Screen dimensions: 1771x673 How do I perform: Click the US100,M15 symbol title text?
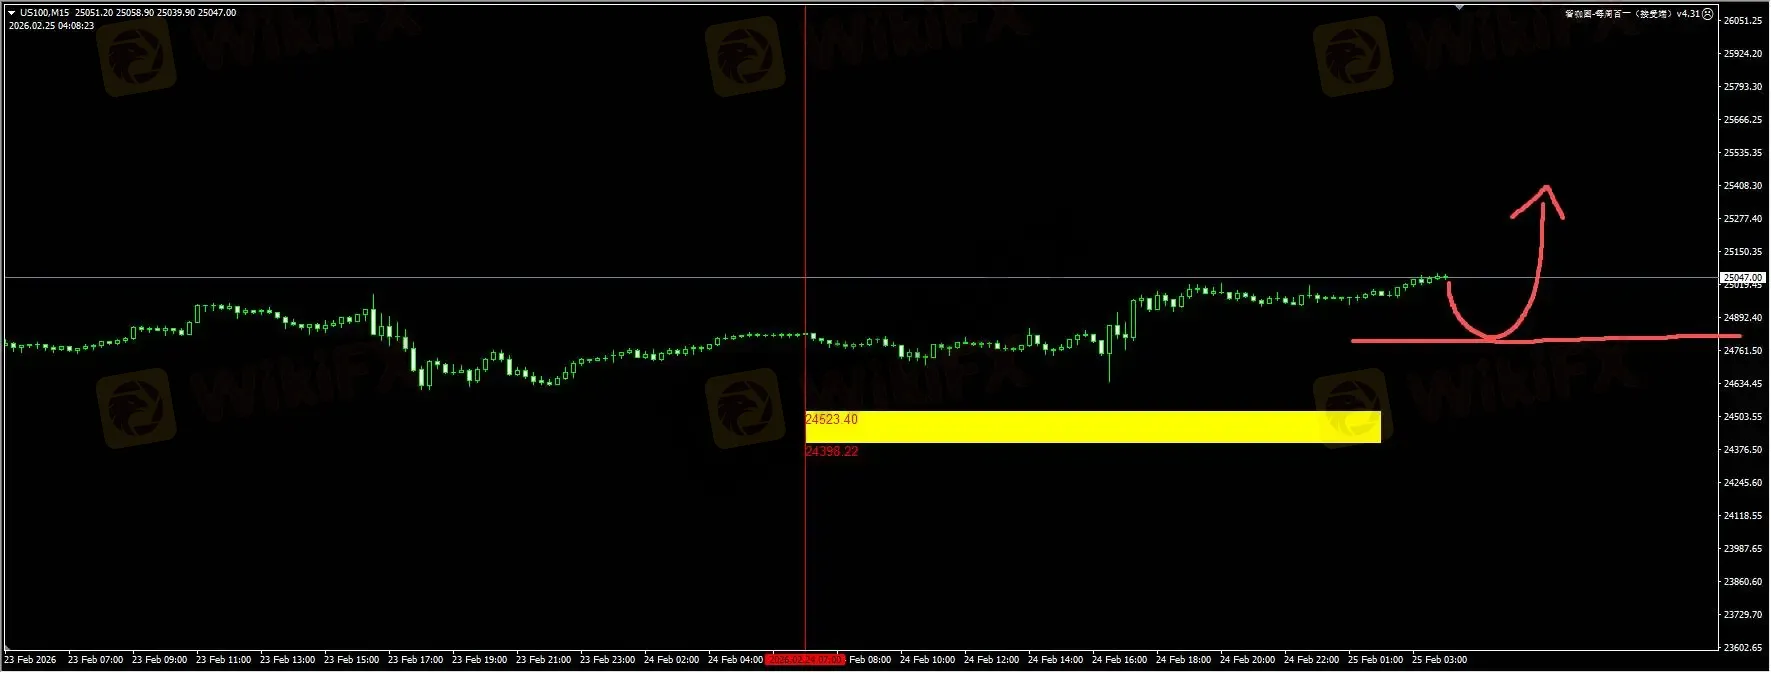tap(45, 13)
